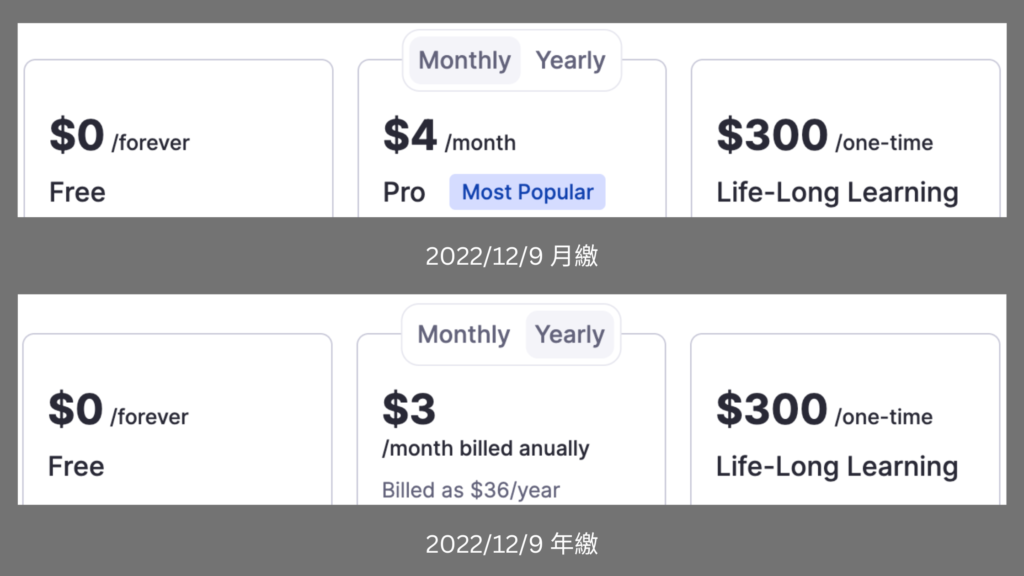The width and height of the screenshot is (1024, 576).
Task: Click the Monthly option in the upper switcher
Action: (x=463, y=60)
